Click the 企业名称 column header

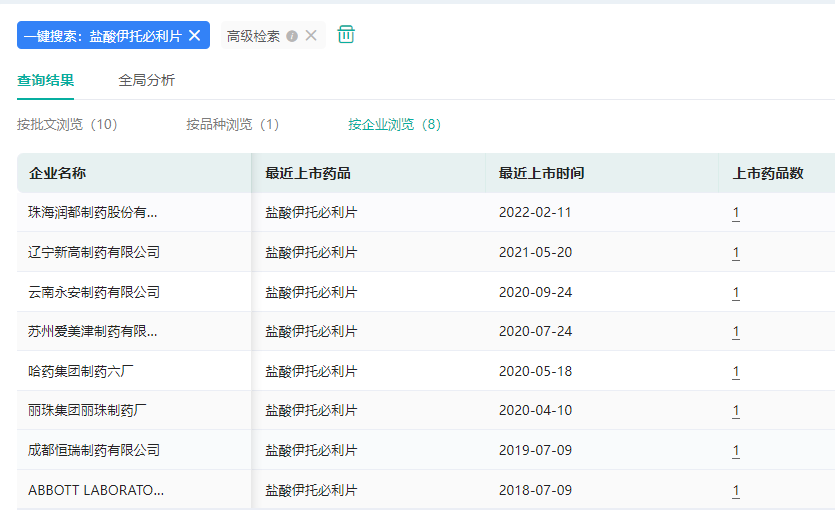pos(58,173)
